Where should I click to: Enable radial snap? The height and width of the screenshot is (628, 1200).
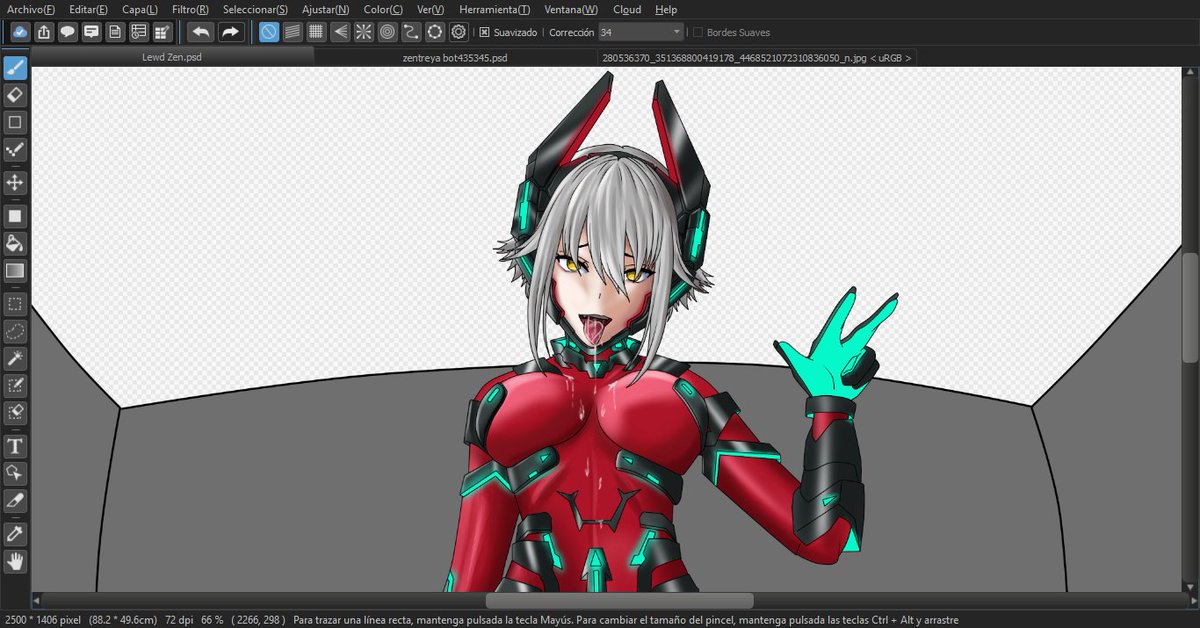(364, 32)
